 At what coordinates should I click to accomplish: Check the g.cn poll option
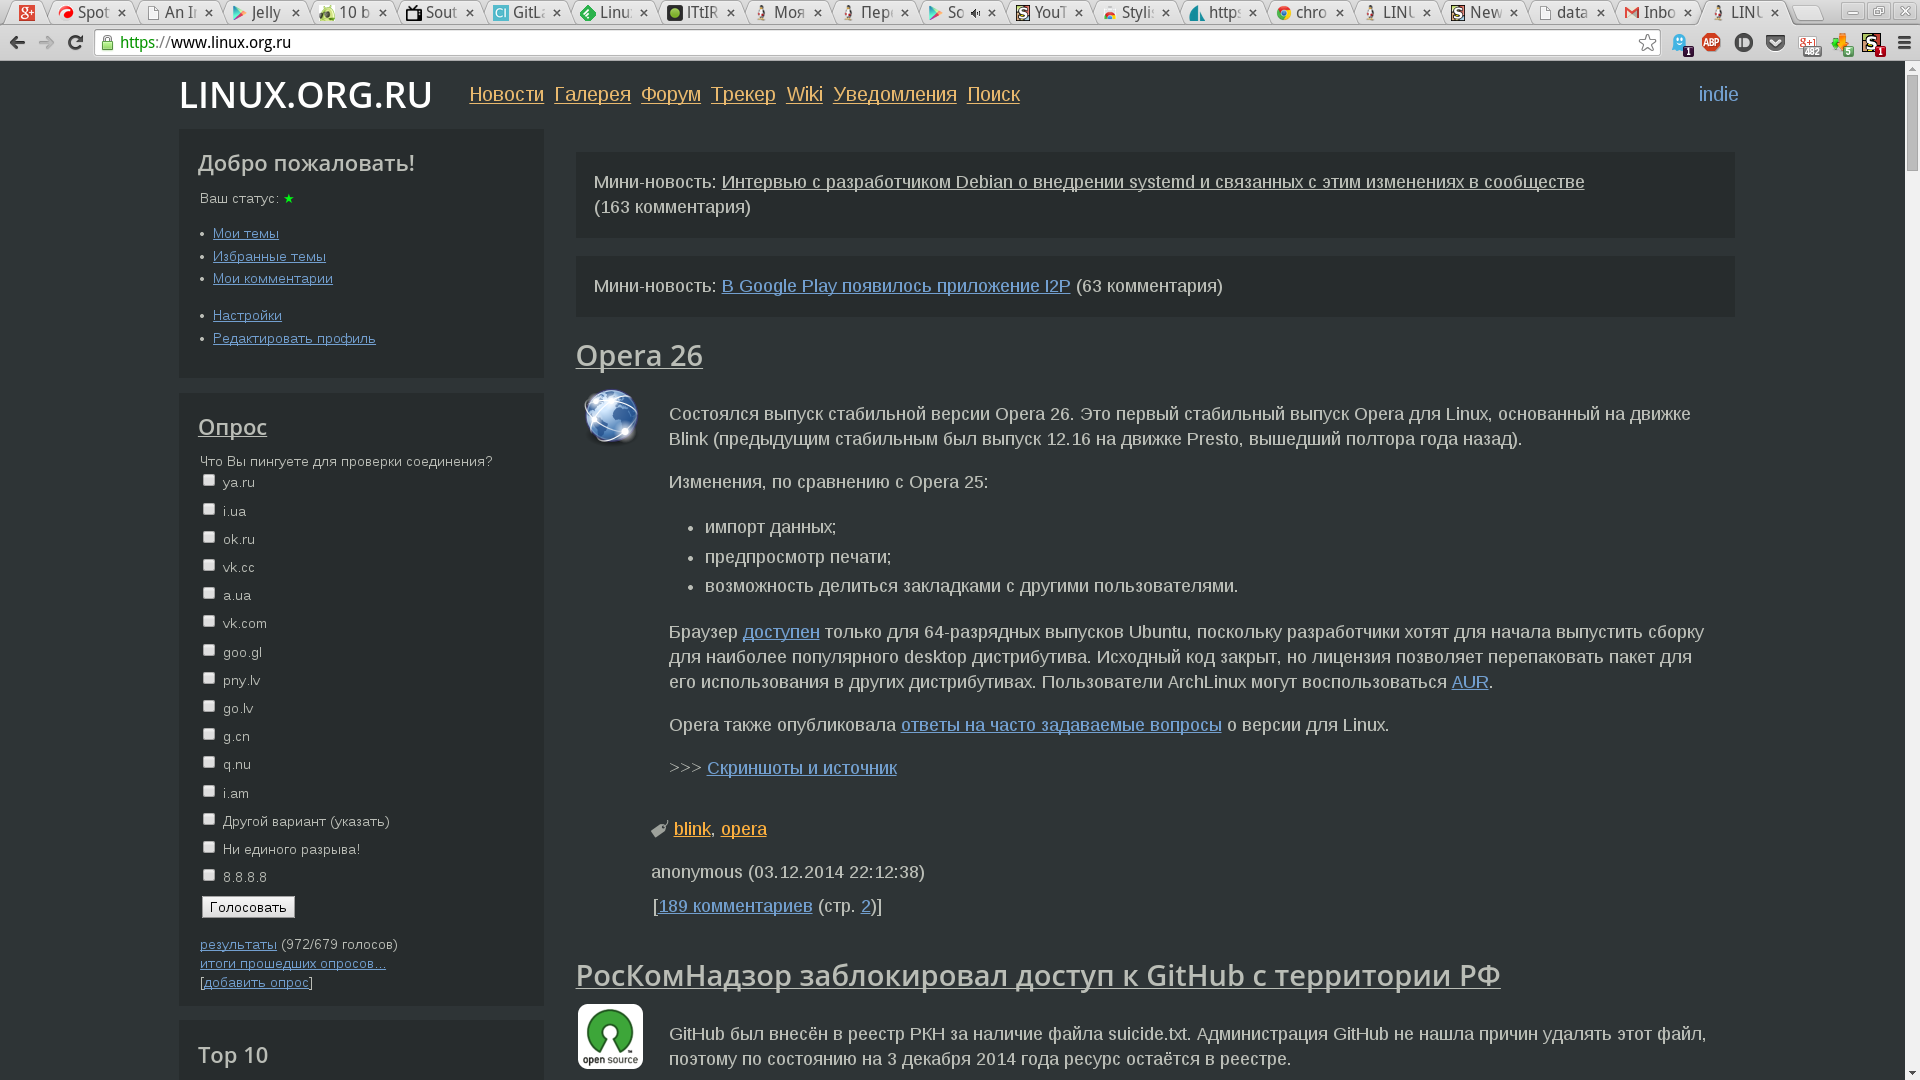(209, 734)
